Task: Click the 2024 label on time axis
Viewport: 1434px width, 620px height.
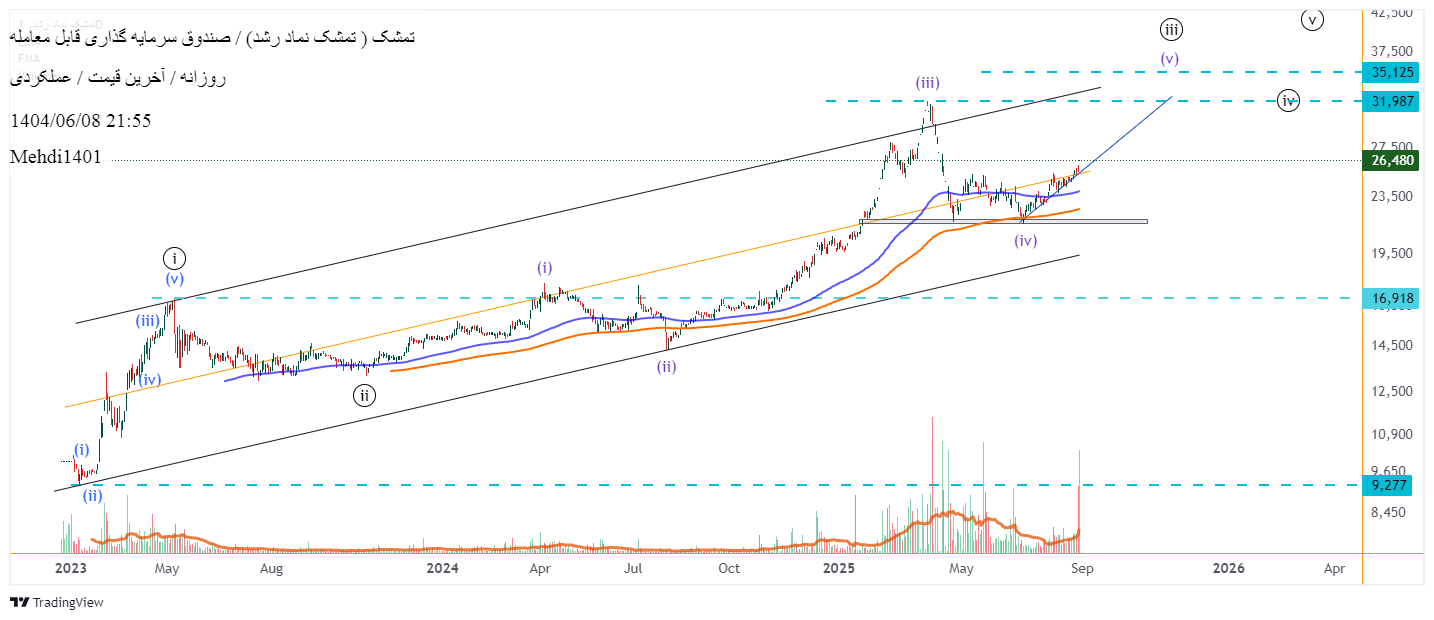Action: (441, 568)
